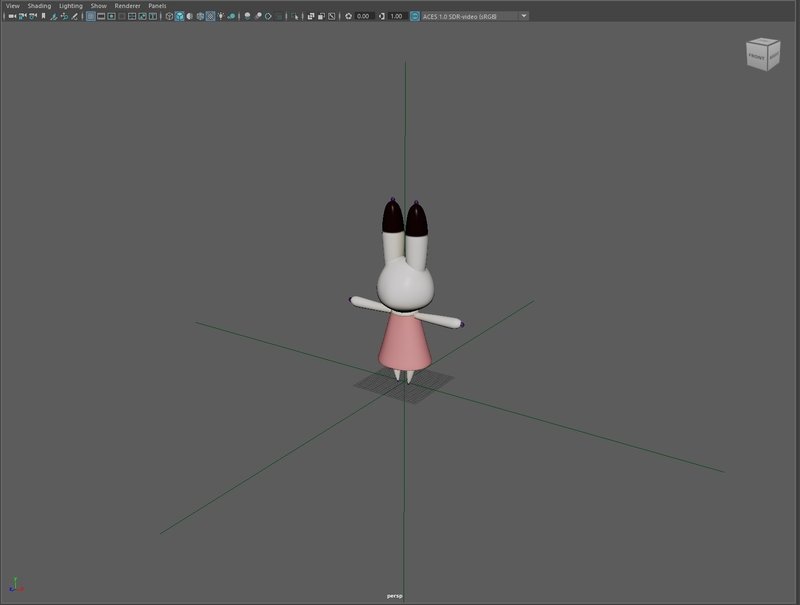Screen dimensions: 800x605
Task: Click the Isolate Select icon
Action: pos(295,16)
